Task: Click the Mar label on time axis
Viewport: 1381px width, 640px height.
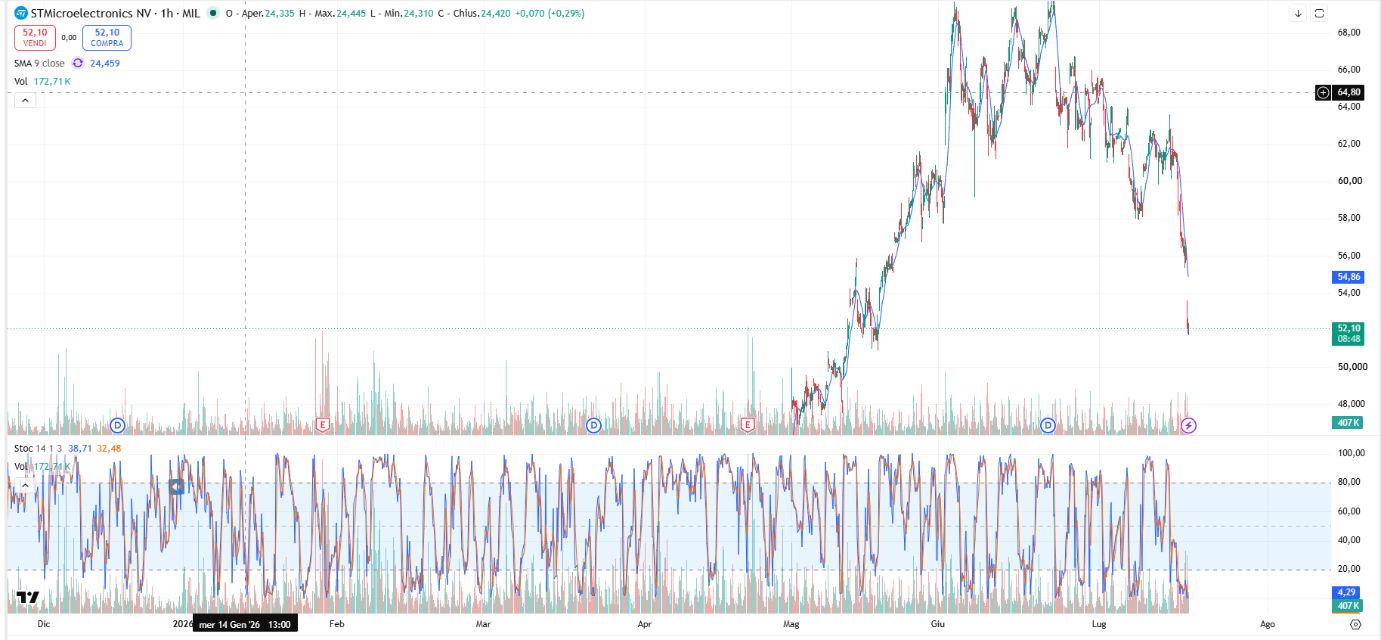Action: [x=484, y=624]
